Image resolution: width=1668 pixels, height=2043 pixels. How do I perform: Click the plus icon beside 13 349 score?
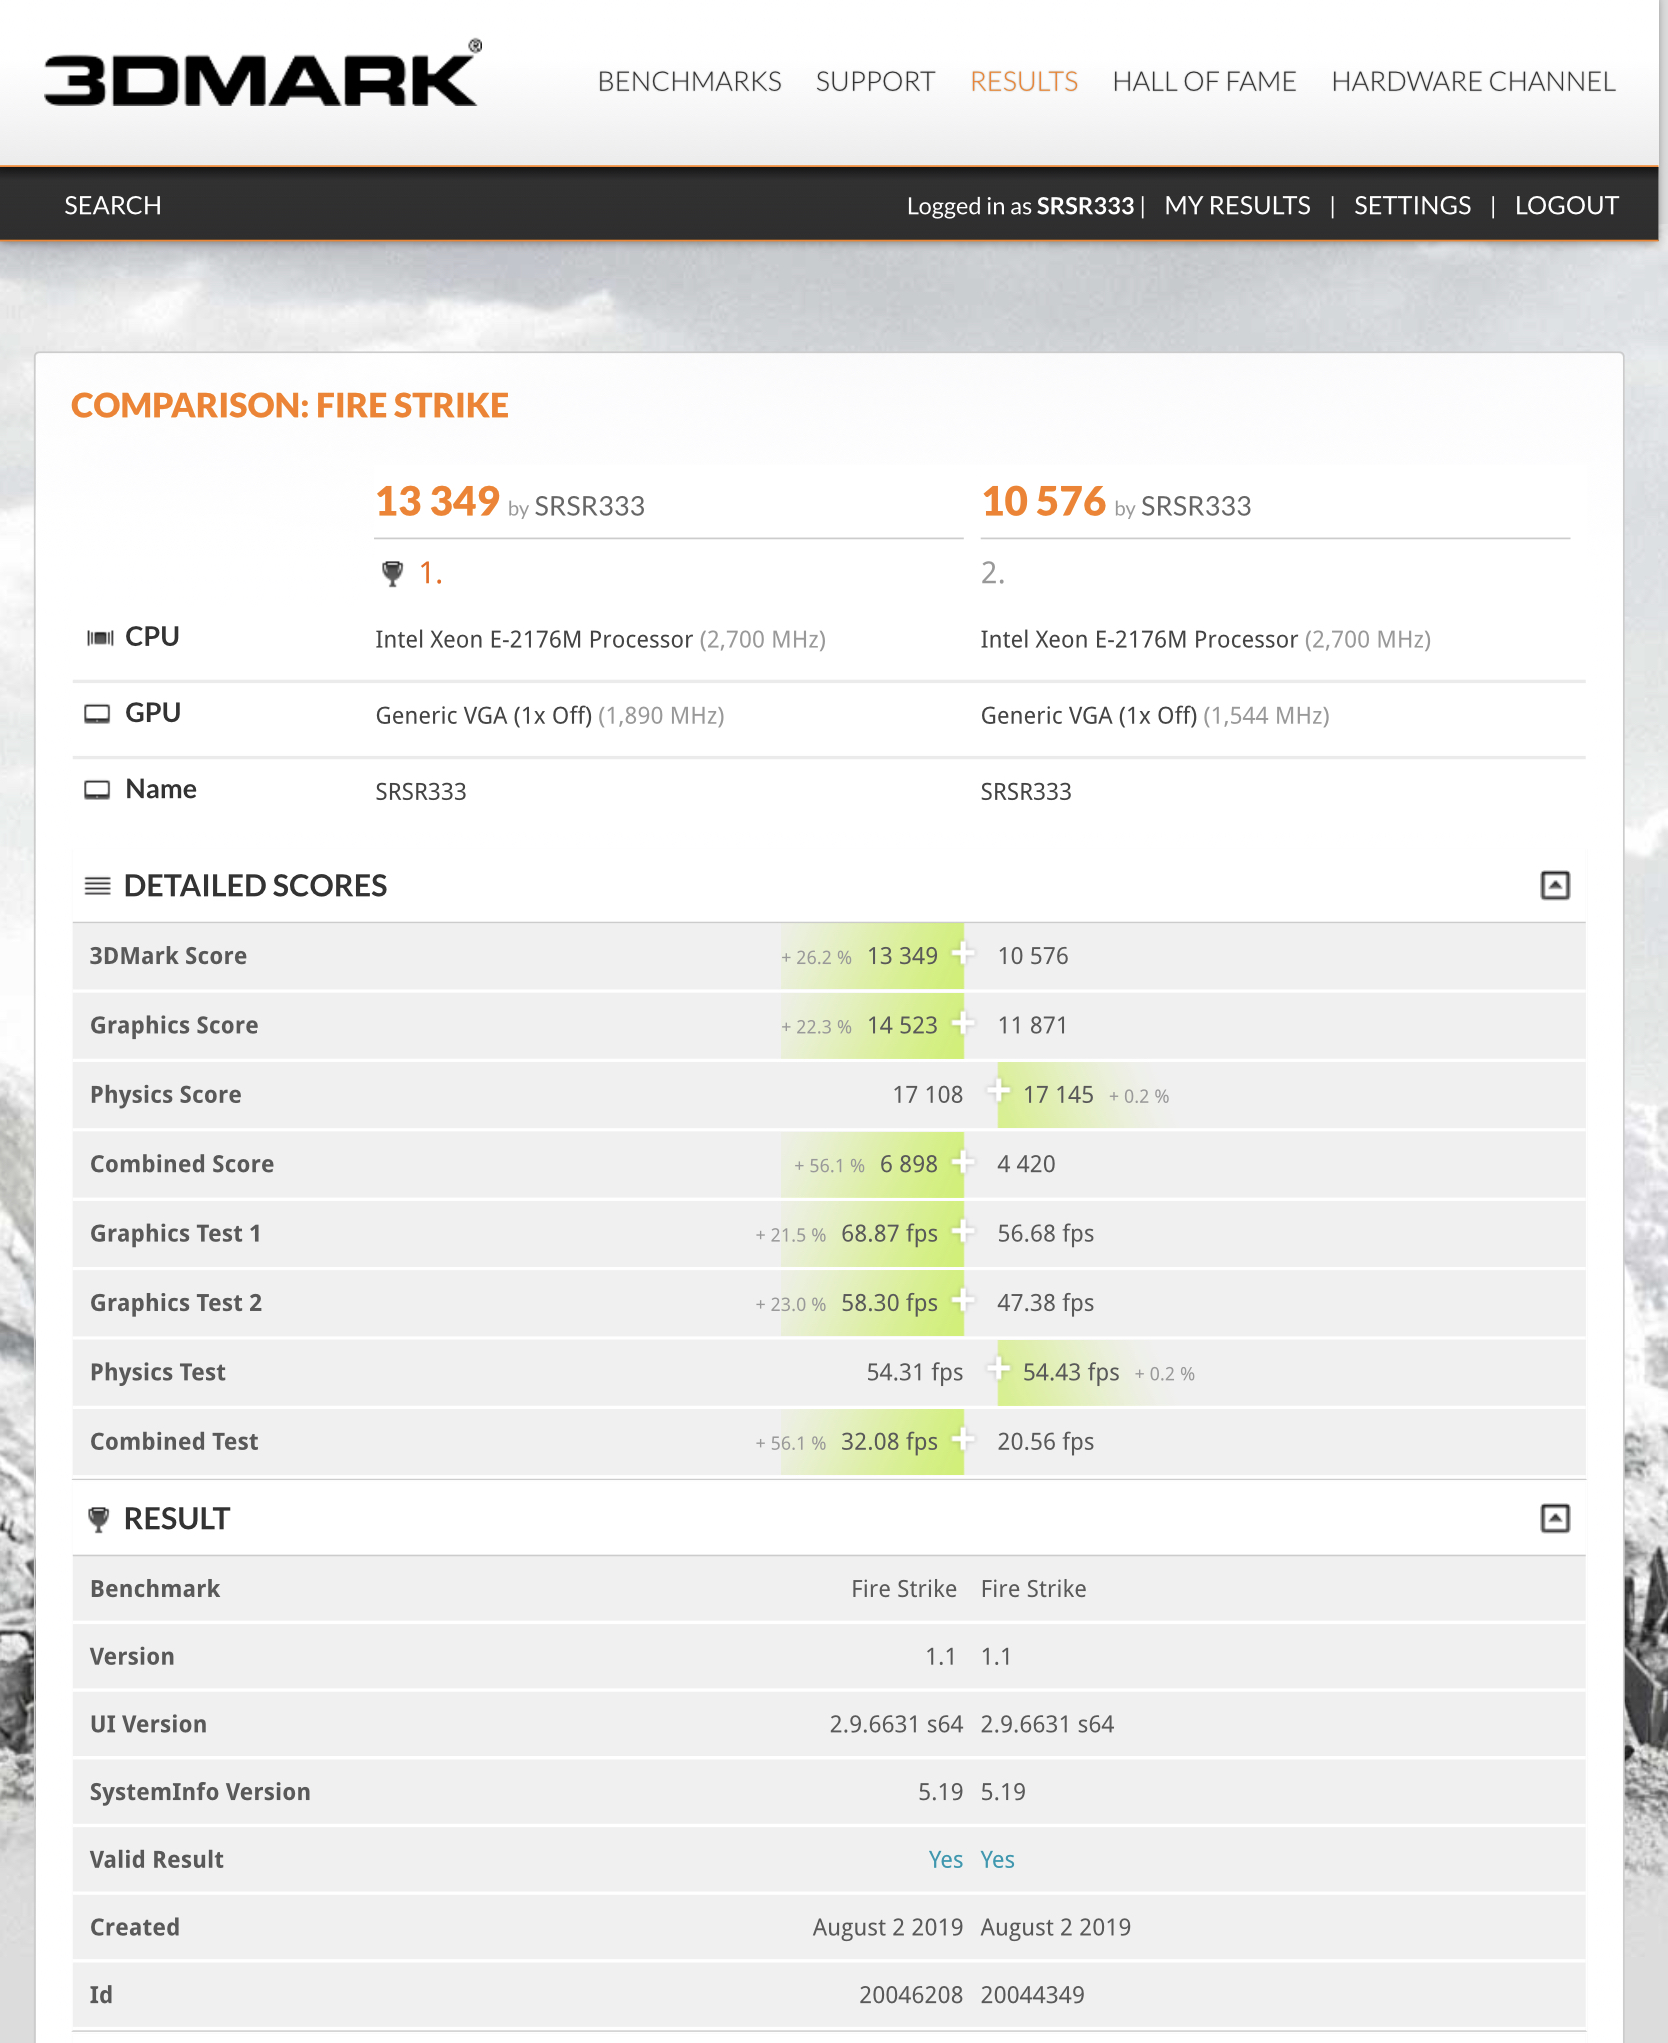click(963, 954)
